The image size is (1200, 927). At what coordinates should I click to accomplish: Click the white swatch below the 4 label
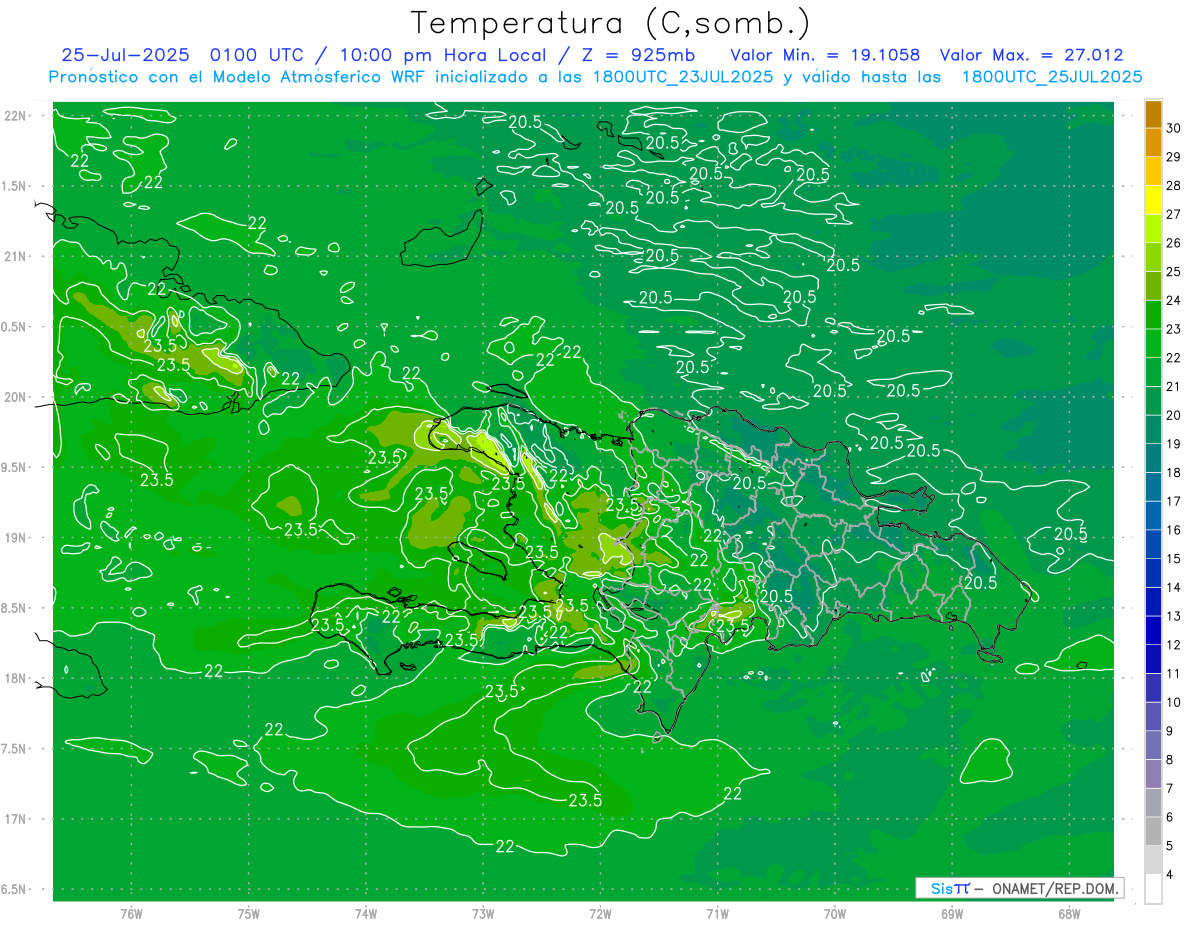(x=1153, y=889)
